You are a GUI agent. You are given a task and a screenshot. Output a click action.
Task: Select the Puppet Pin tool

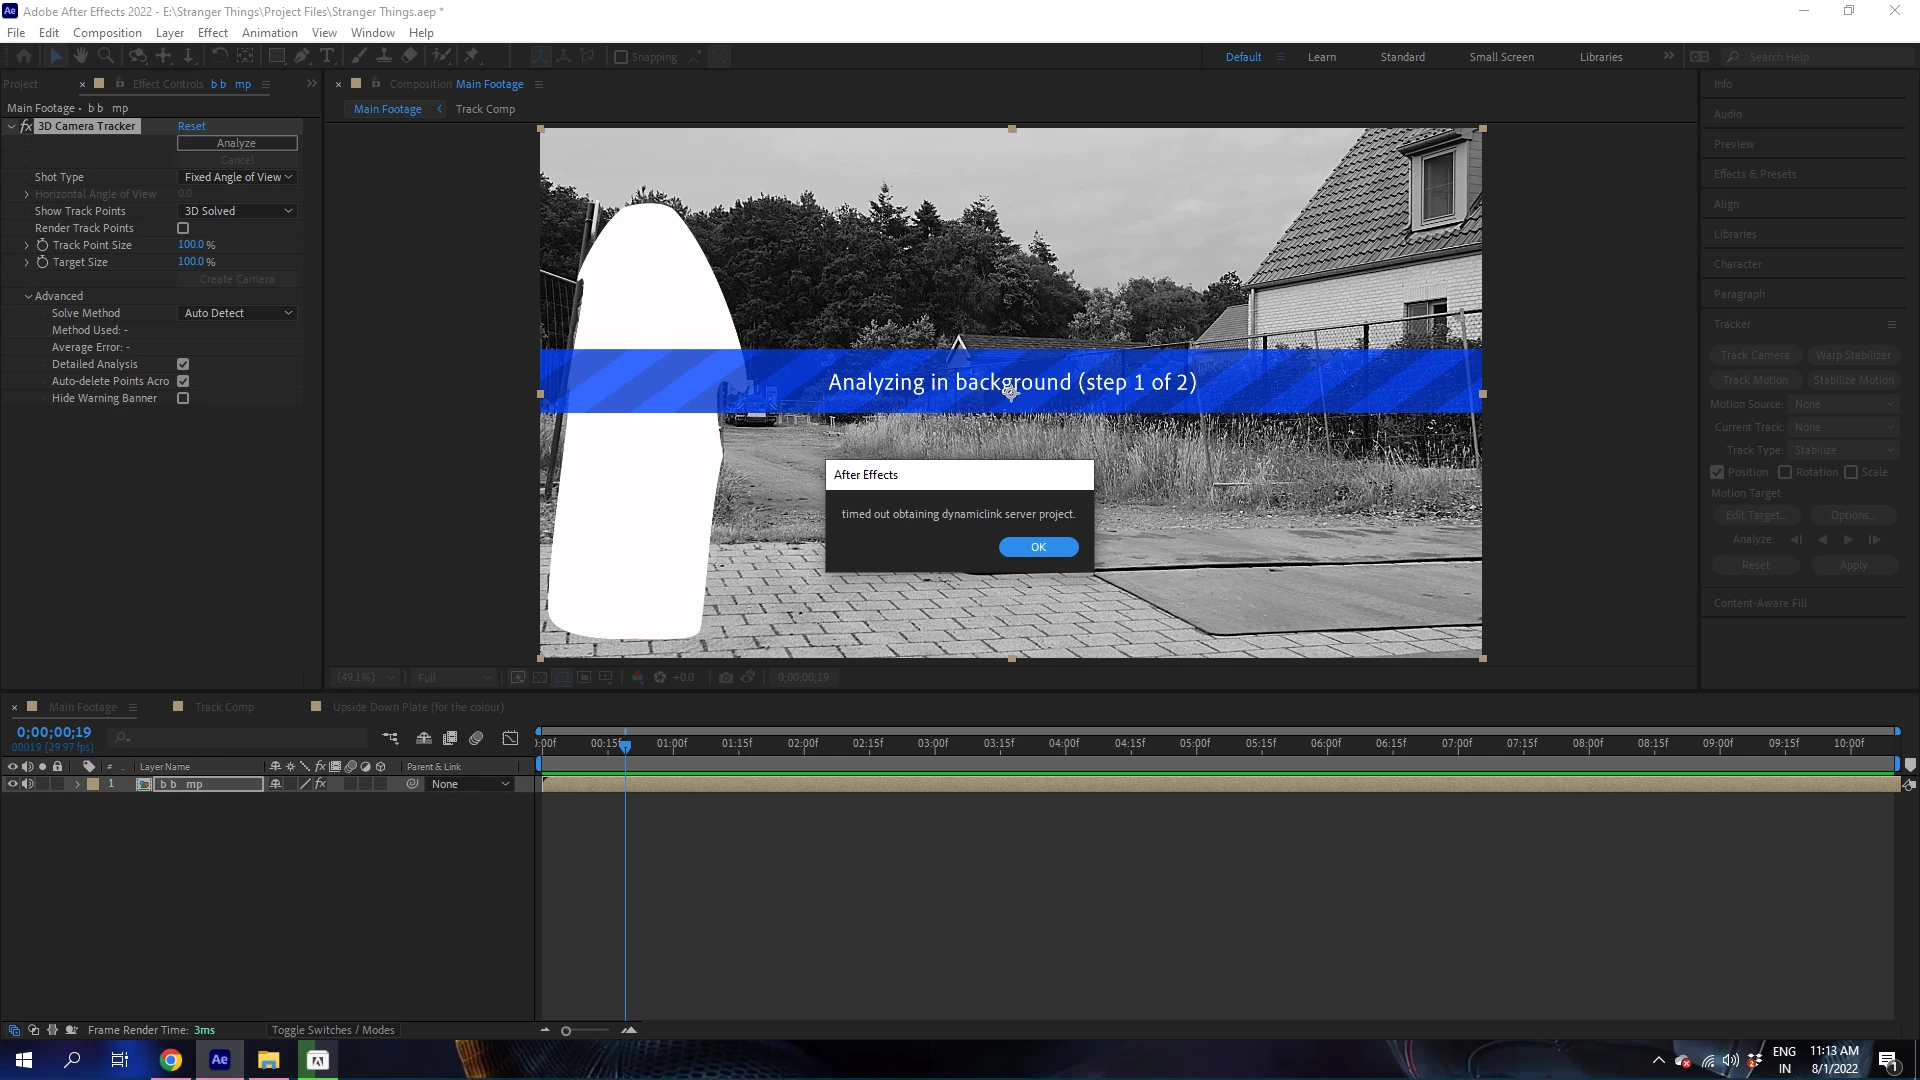pos(472,56)
